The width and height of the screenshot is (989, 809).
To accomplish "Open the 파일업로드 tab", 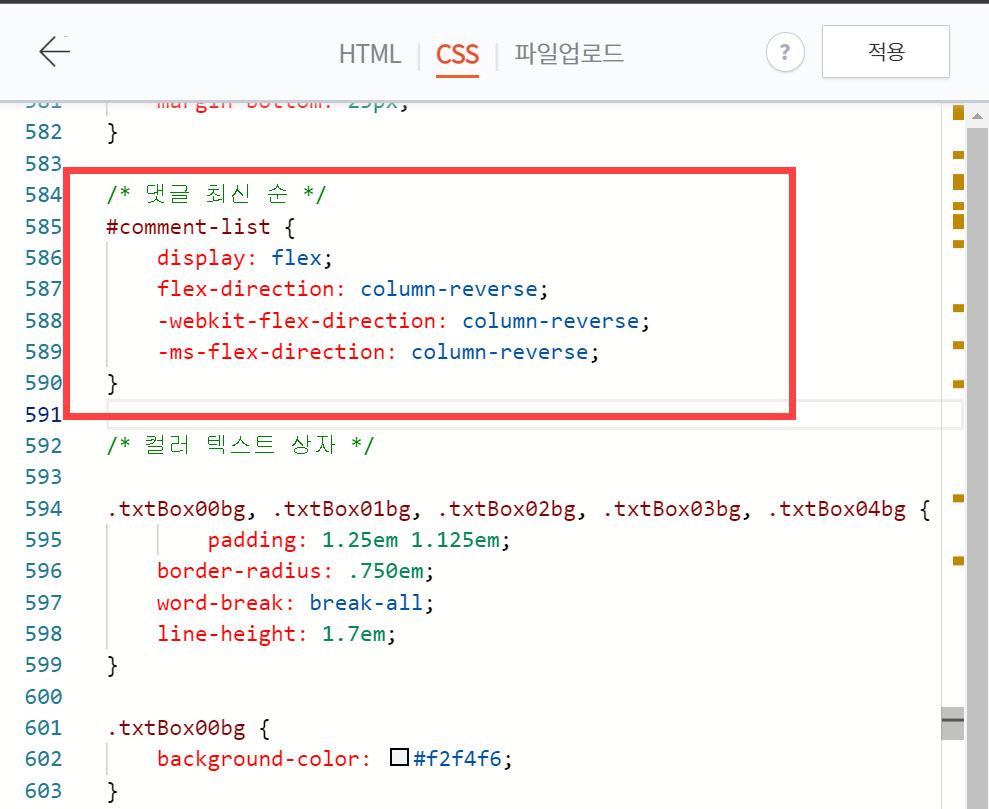I will point(568,55).
